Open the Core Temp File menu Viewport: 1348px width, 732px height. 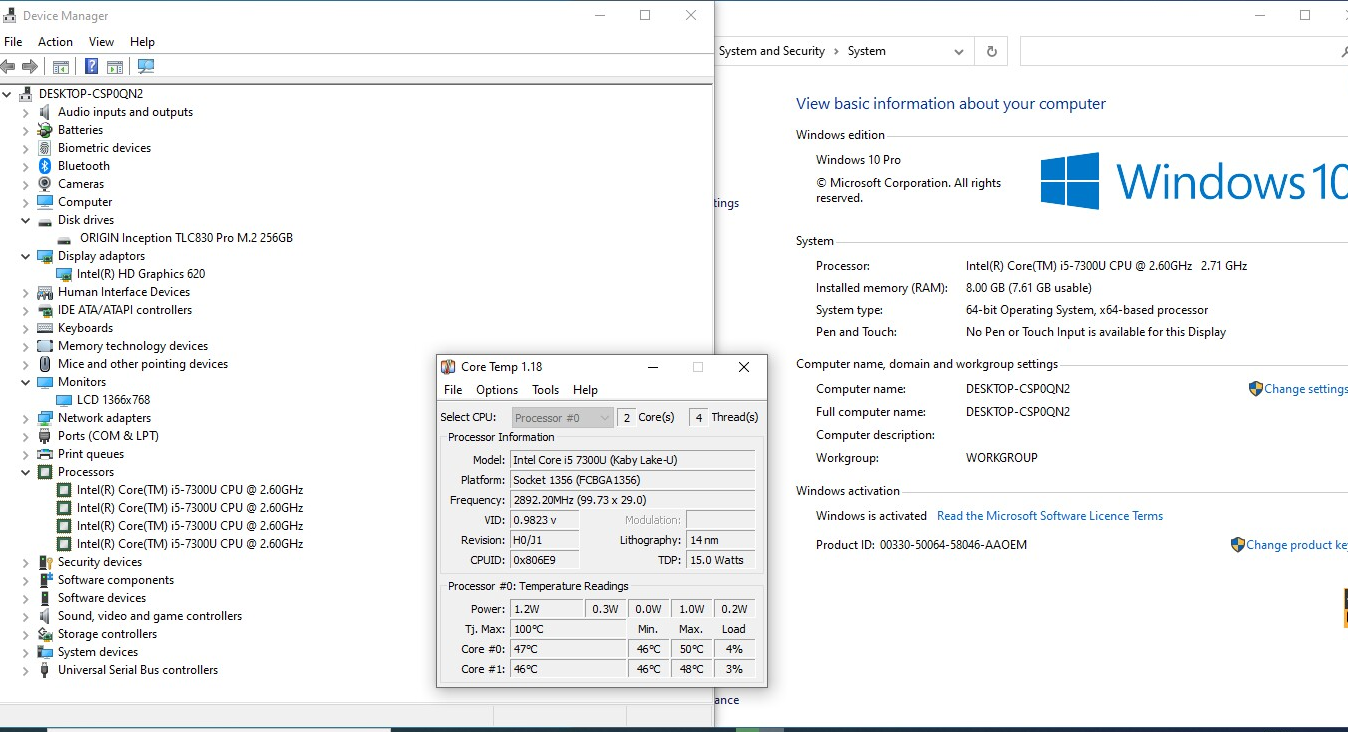[x=453, y=390]
